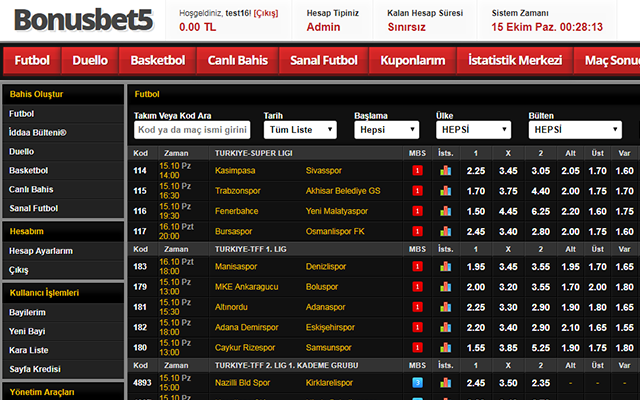Screen dimensions: 640x400
Task: Open statistics chart icon for Kasimpasa vs Sivasspor
Action: pyautogui.click(x=445, y=170)
